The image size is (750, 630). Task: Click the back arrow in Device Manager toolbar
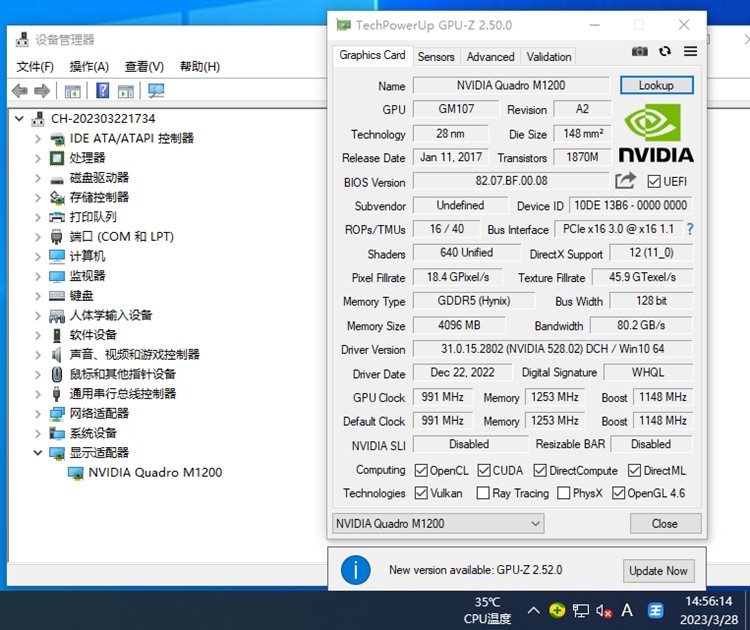(20, 90)
